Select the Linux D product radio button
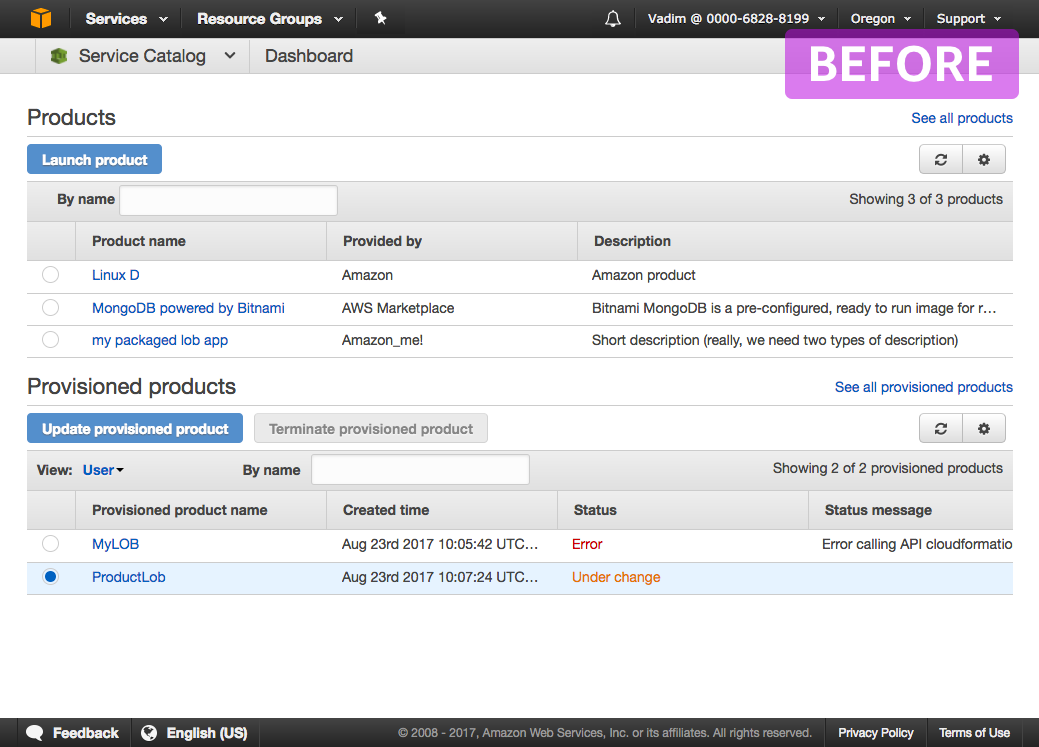 [50, 274]
